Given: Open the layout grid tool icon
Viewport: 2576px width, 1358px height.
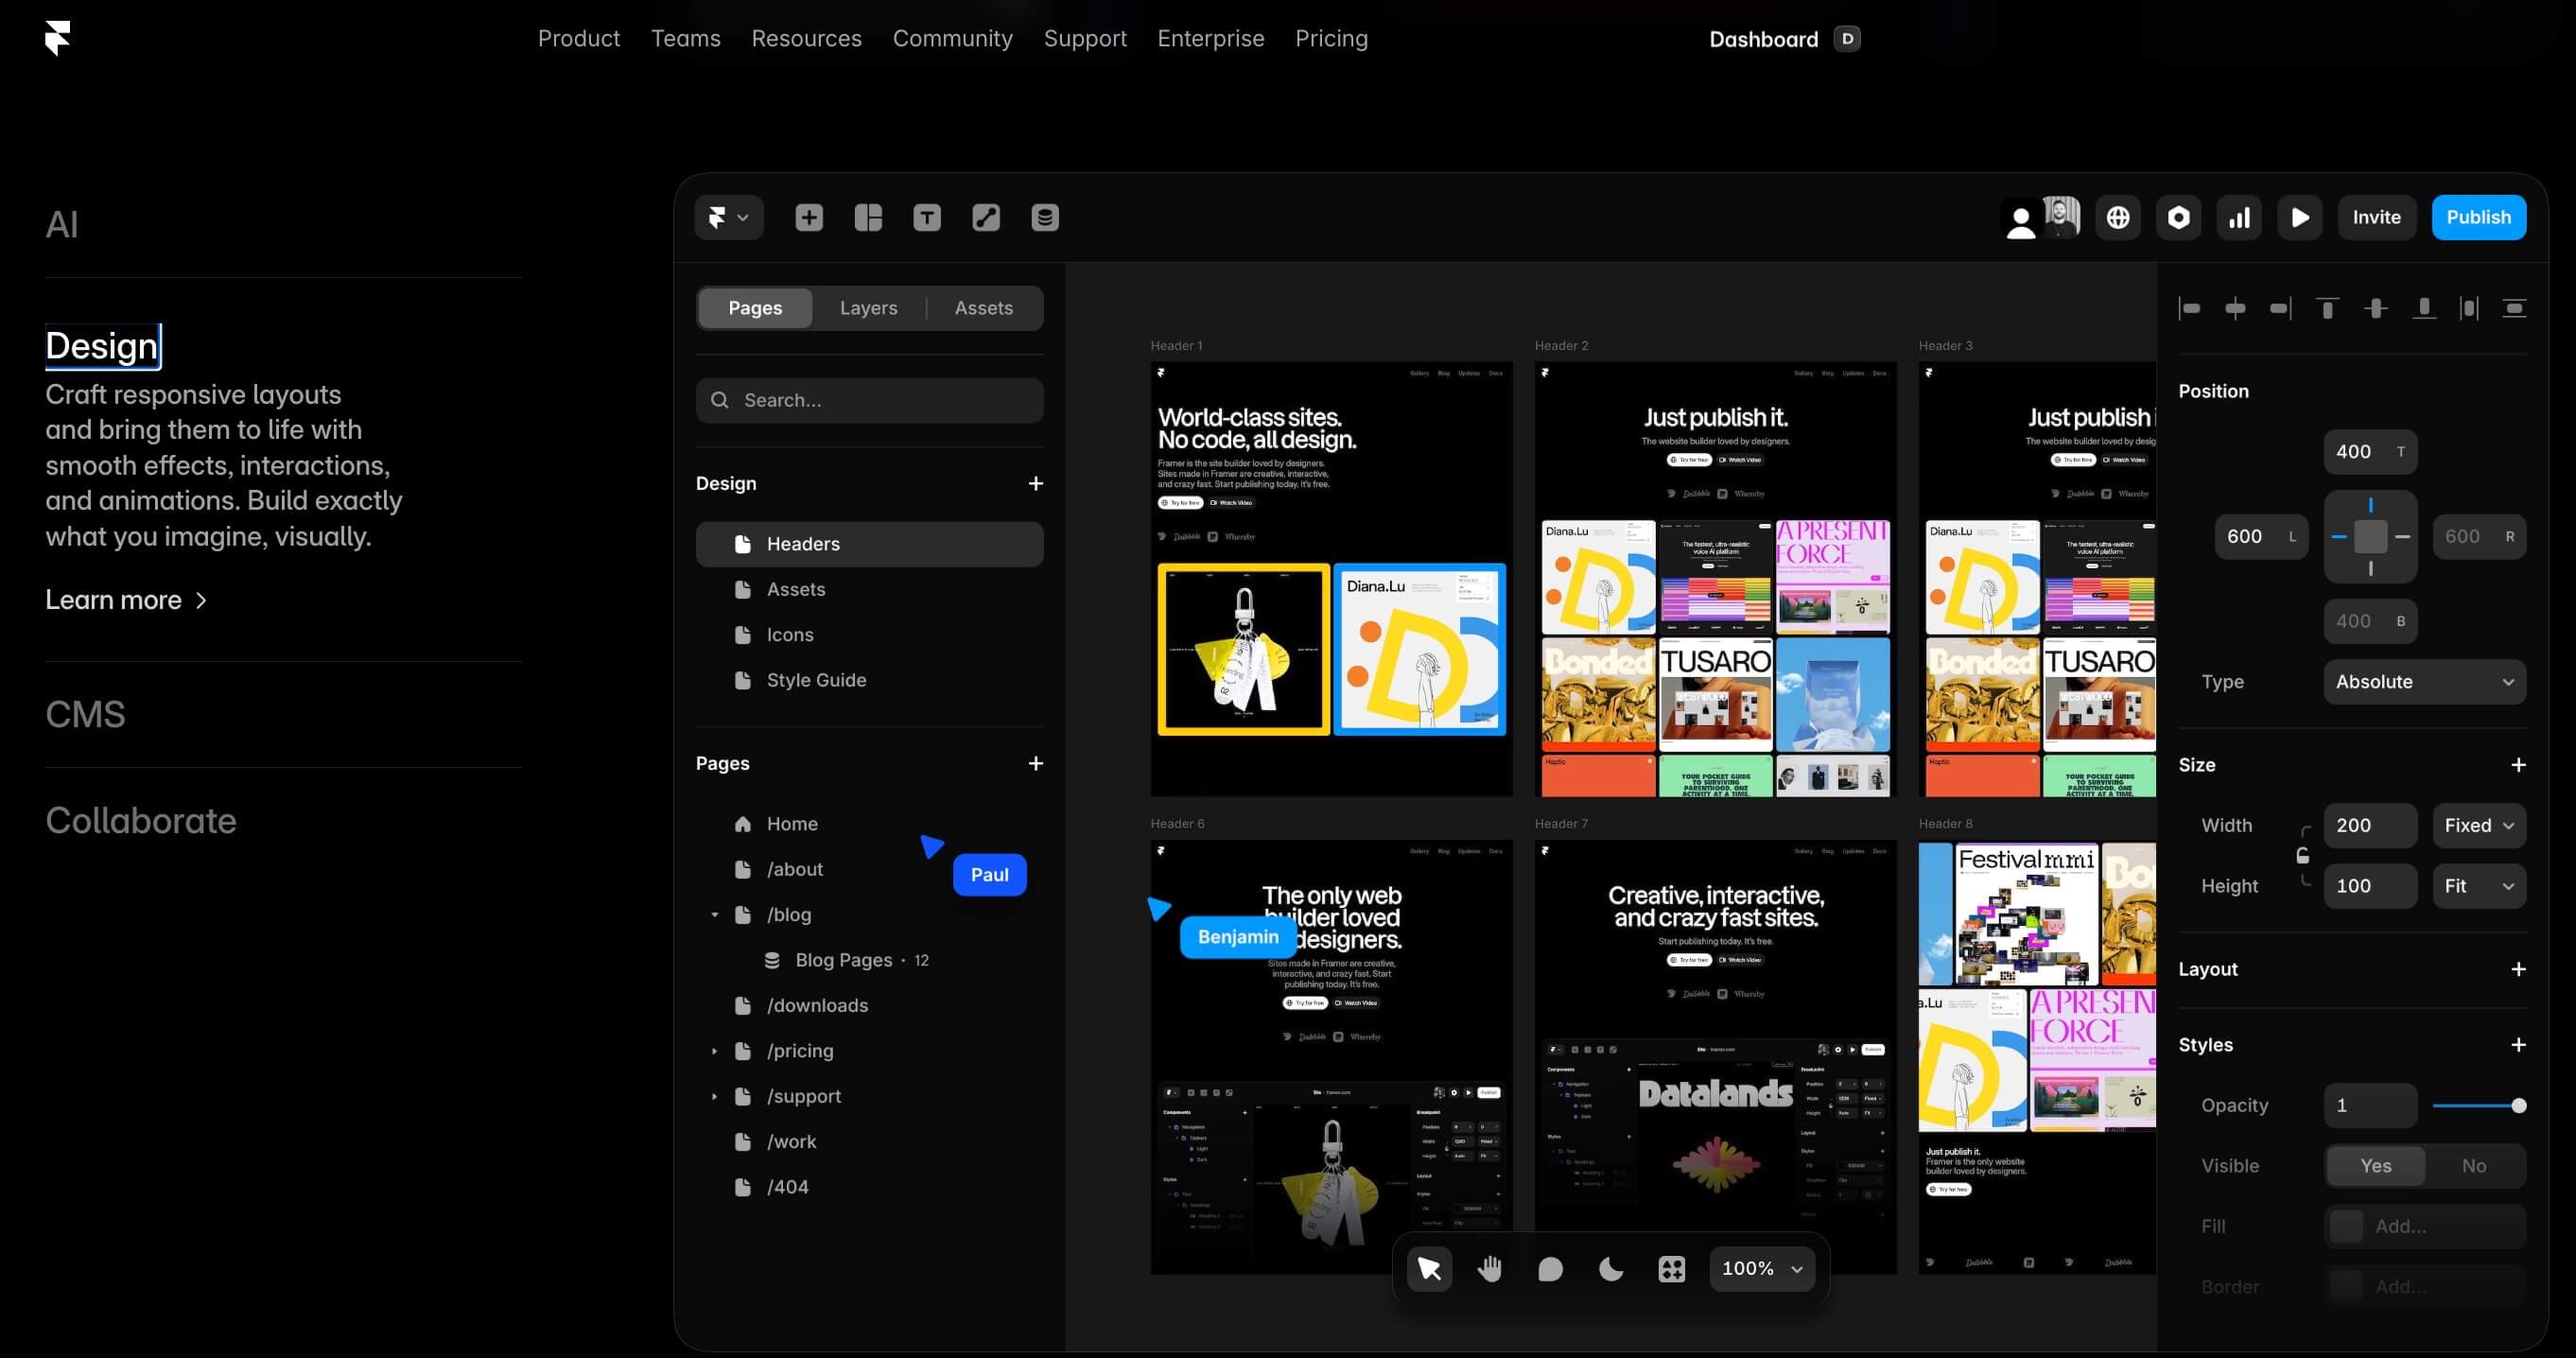Looking at the screenshot, I should (868, 217).
